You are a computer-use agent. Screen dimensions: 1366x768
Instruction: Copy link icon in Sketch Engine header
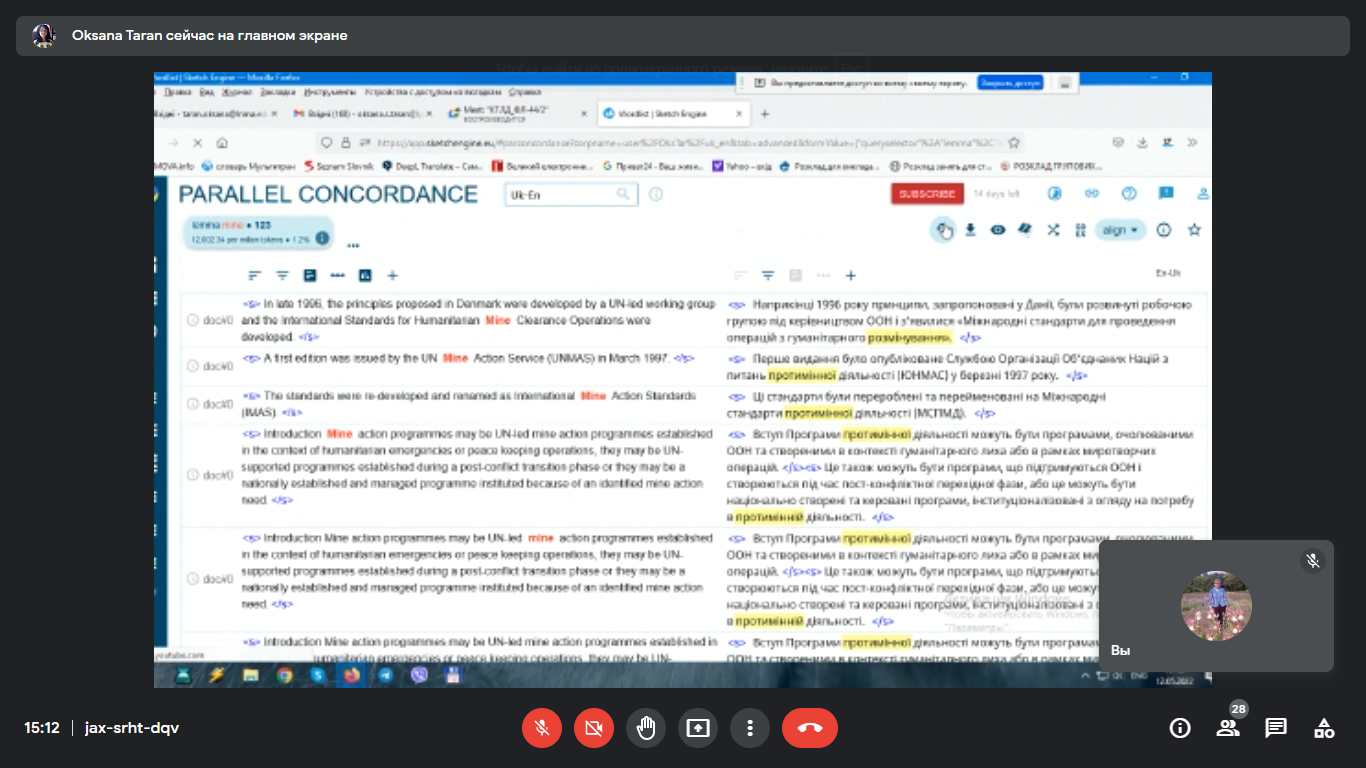pyautogui.click(x=1092, y=194)
